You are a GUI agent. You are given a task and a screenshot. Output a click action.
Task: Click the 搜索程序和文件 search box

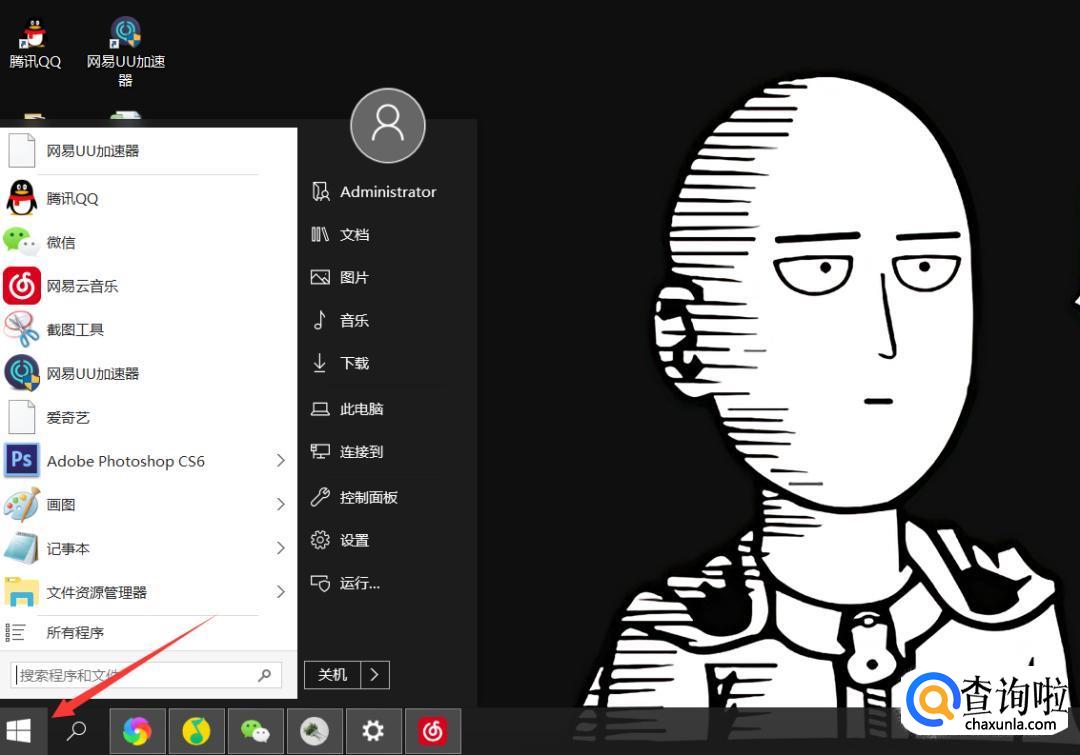tap(135, 675)
